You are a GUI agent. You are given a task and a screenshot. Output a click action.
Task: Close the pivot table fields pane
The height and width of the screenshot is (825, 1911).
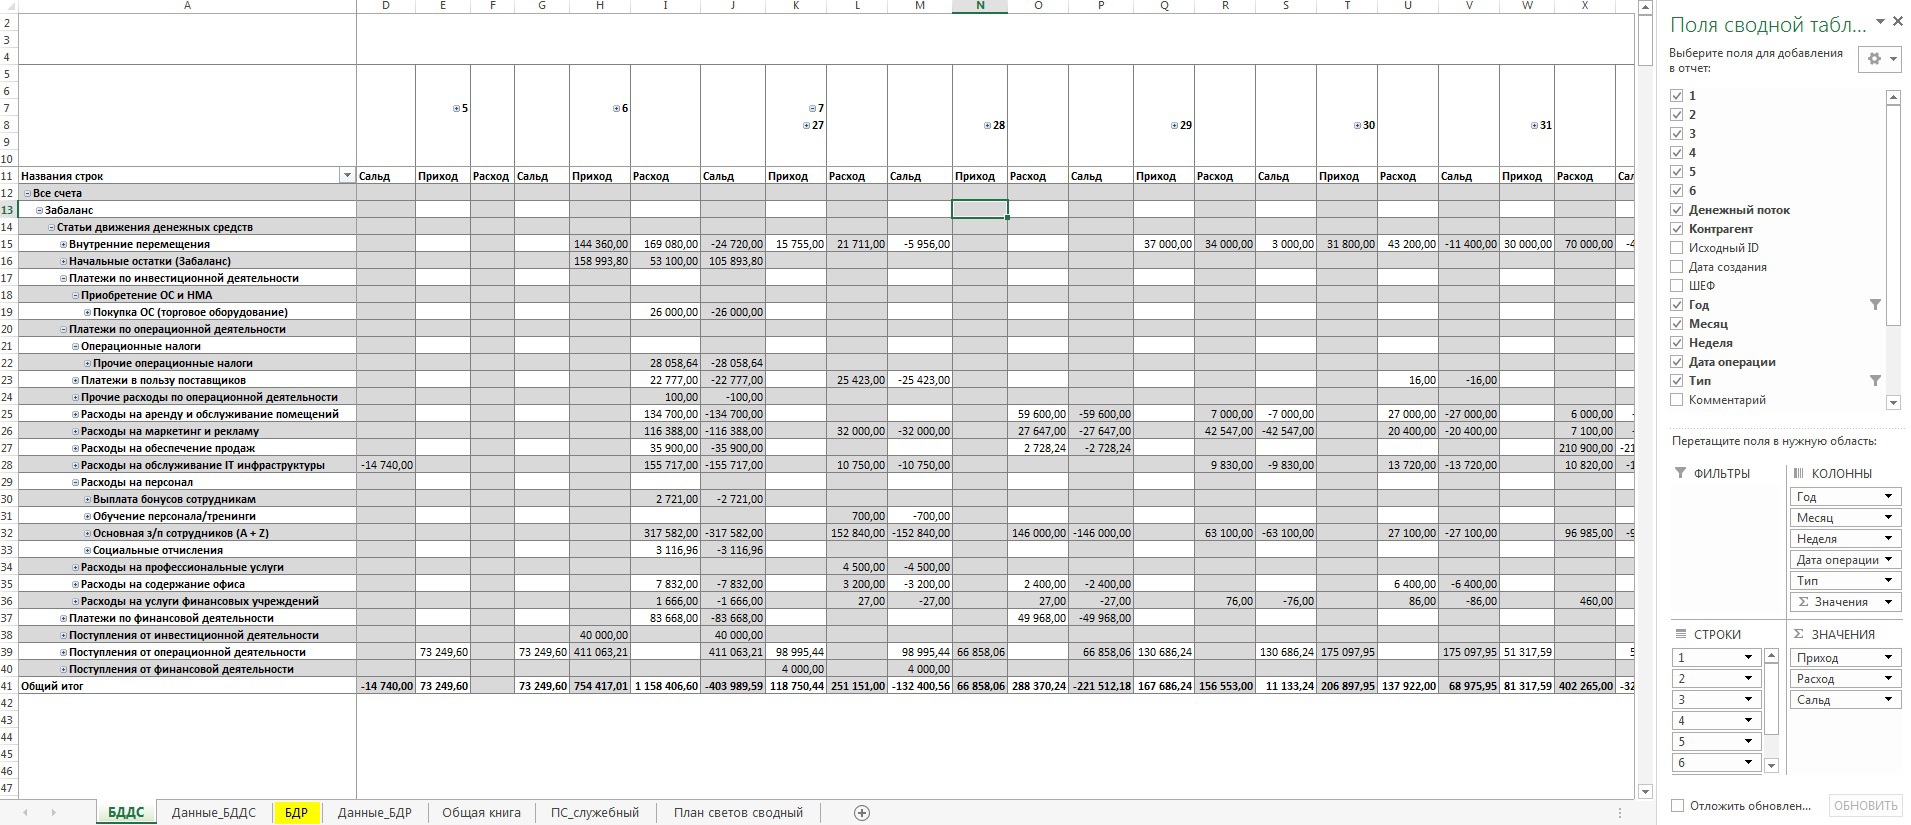click(1897, 22)
